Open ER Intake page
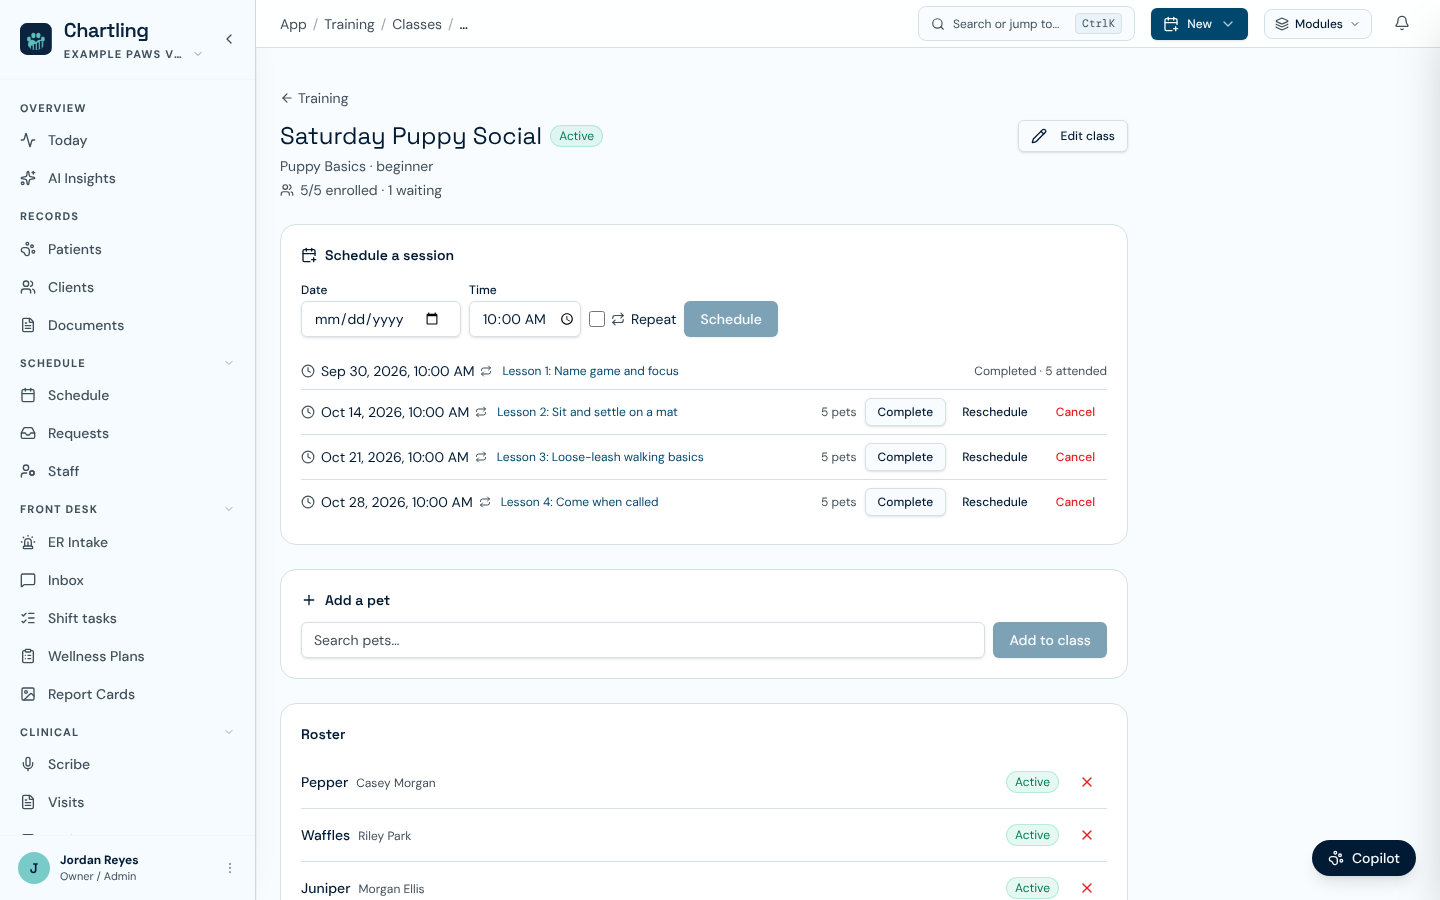Image resolution: width=1440 pixels, height=900 pixels. point(127,542)
